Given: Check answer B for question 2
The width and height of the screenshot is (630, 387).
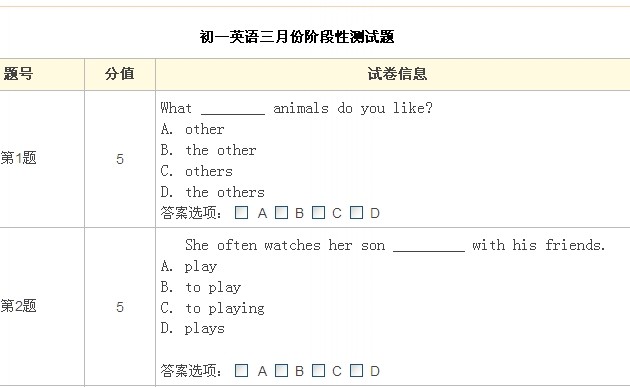Looking at the screenshot, I should pyautogui.click(x=281, y=371).
